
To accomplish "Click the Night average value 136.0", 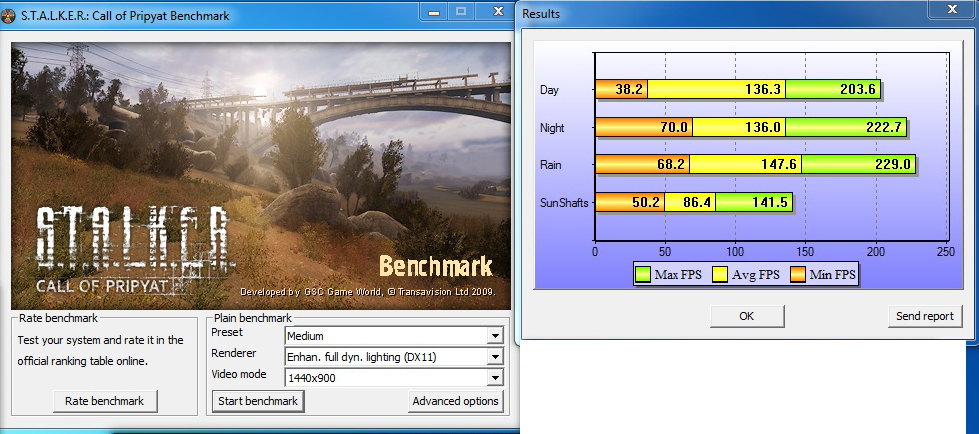I will 763,128.
